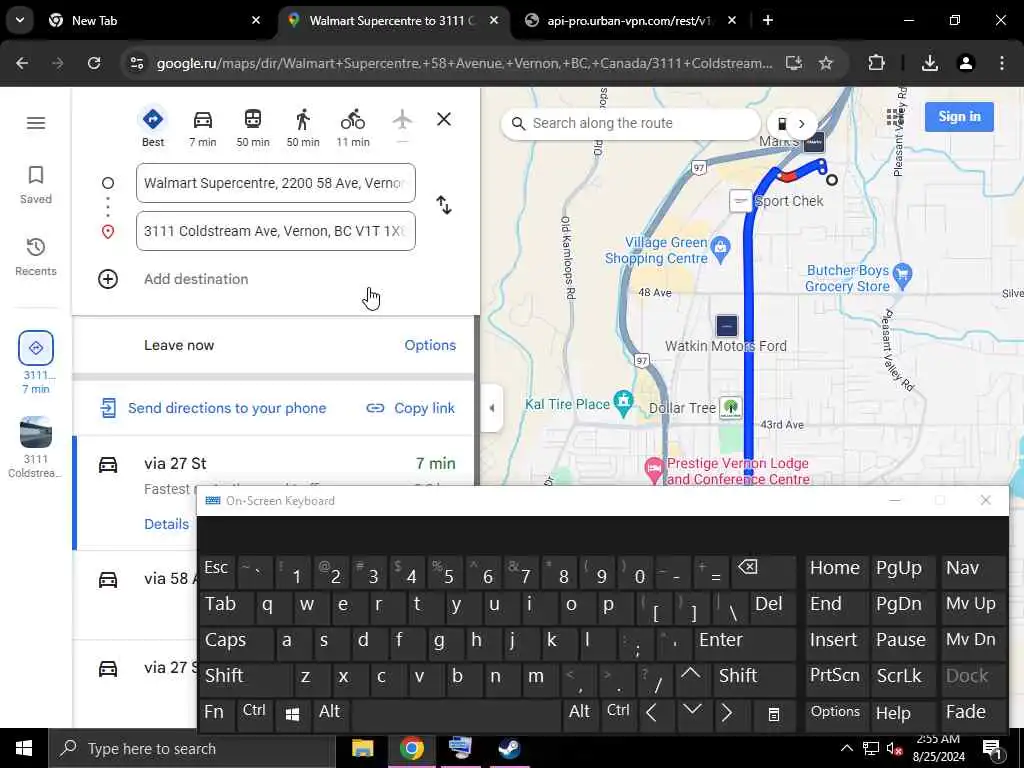
Task: Open Leave now departure time dropdown
Action: click(x=179, y=345)
